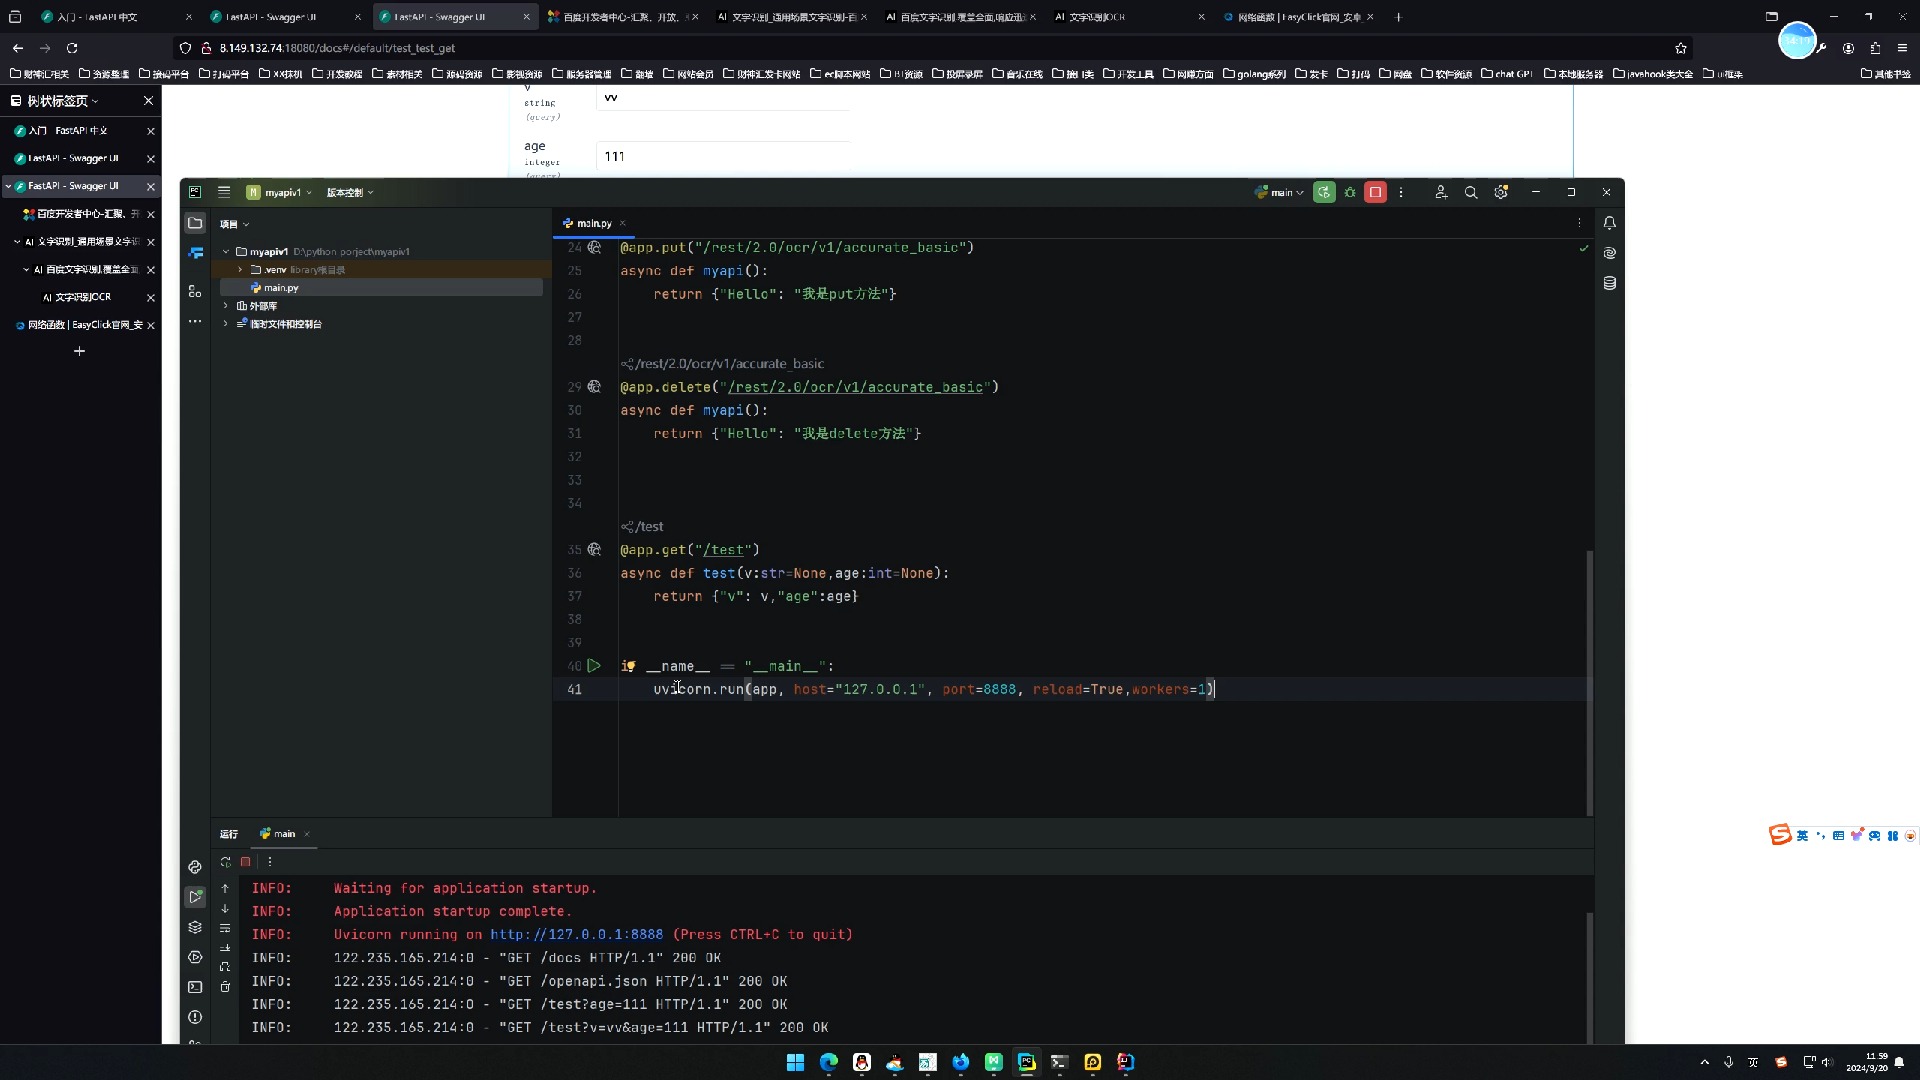This screenshot has height=1080, width=1920.
Task: Toggle soft-wrap in run console
Action: [x=225, y=928]
